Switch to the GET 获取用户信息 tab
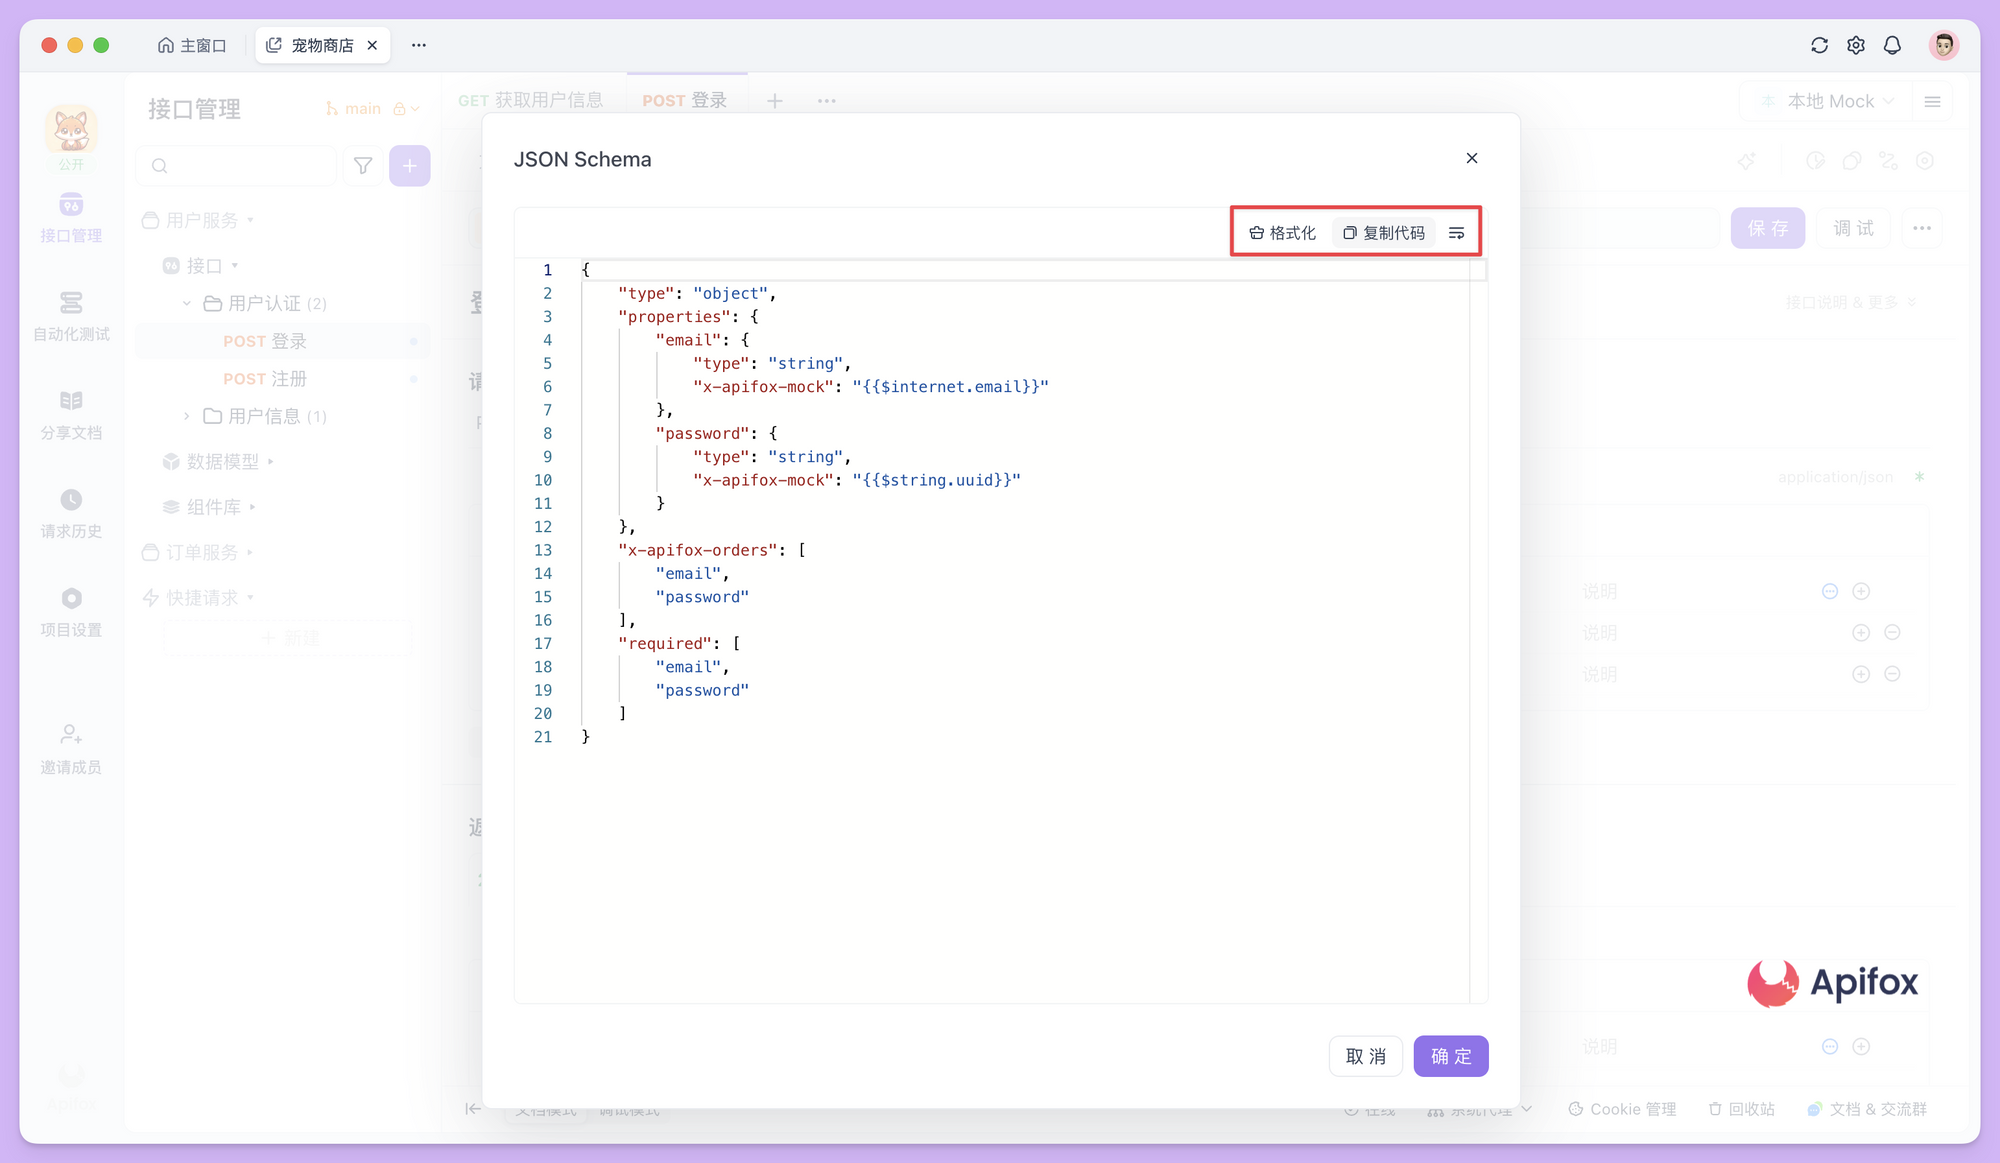 531,100
